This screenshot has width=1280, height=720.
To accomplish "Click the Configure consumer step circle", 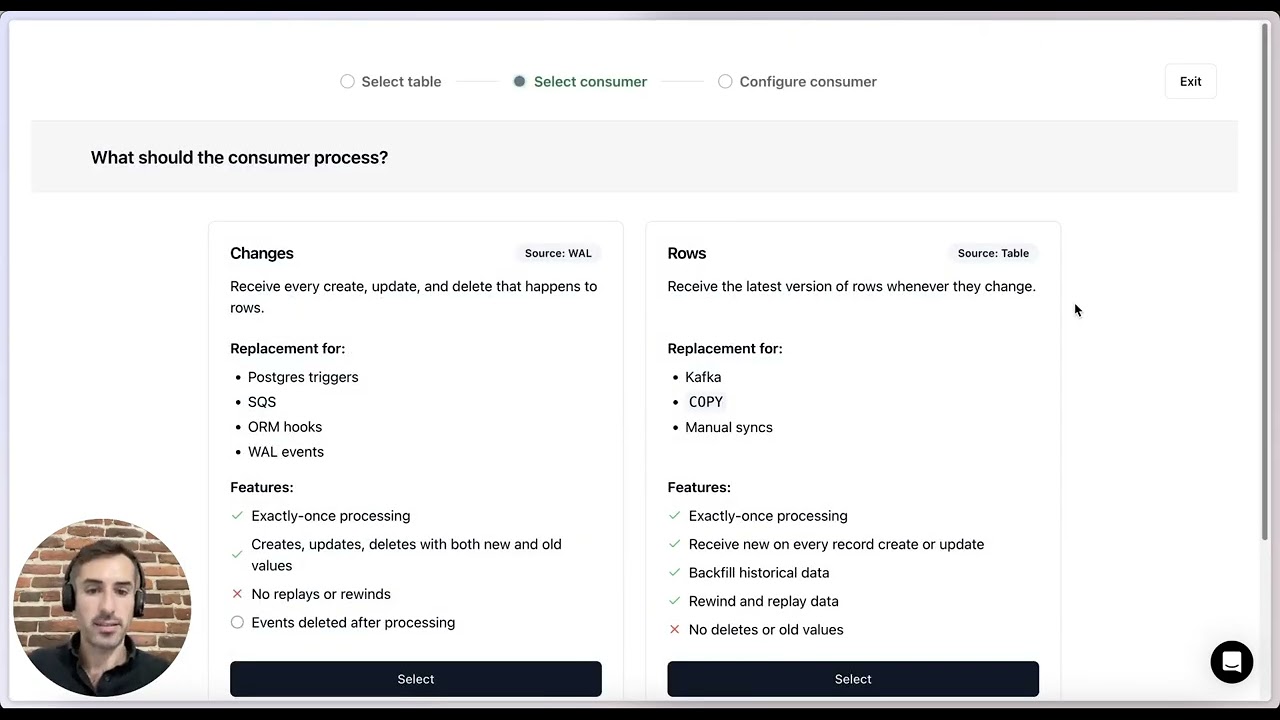I will (725, 82).
